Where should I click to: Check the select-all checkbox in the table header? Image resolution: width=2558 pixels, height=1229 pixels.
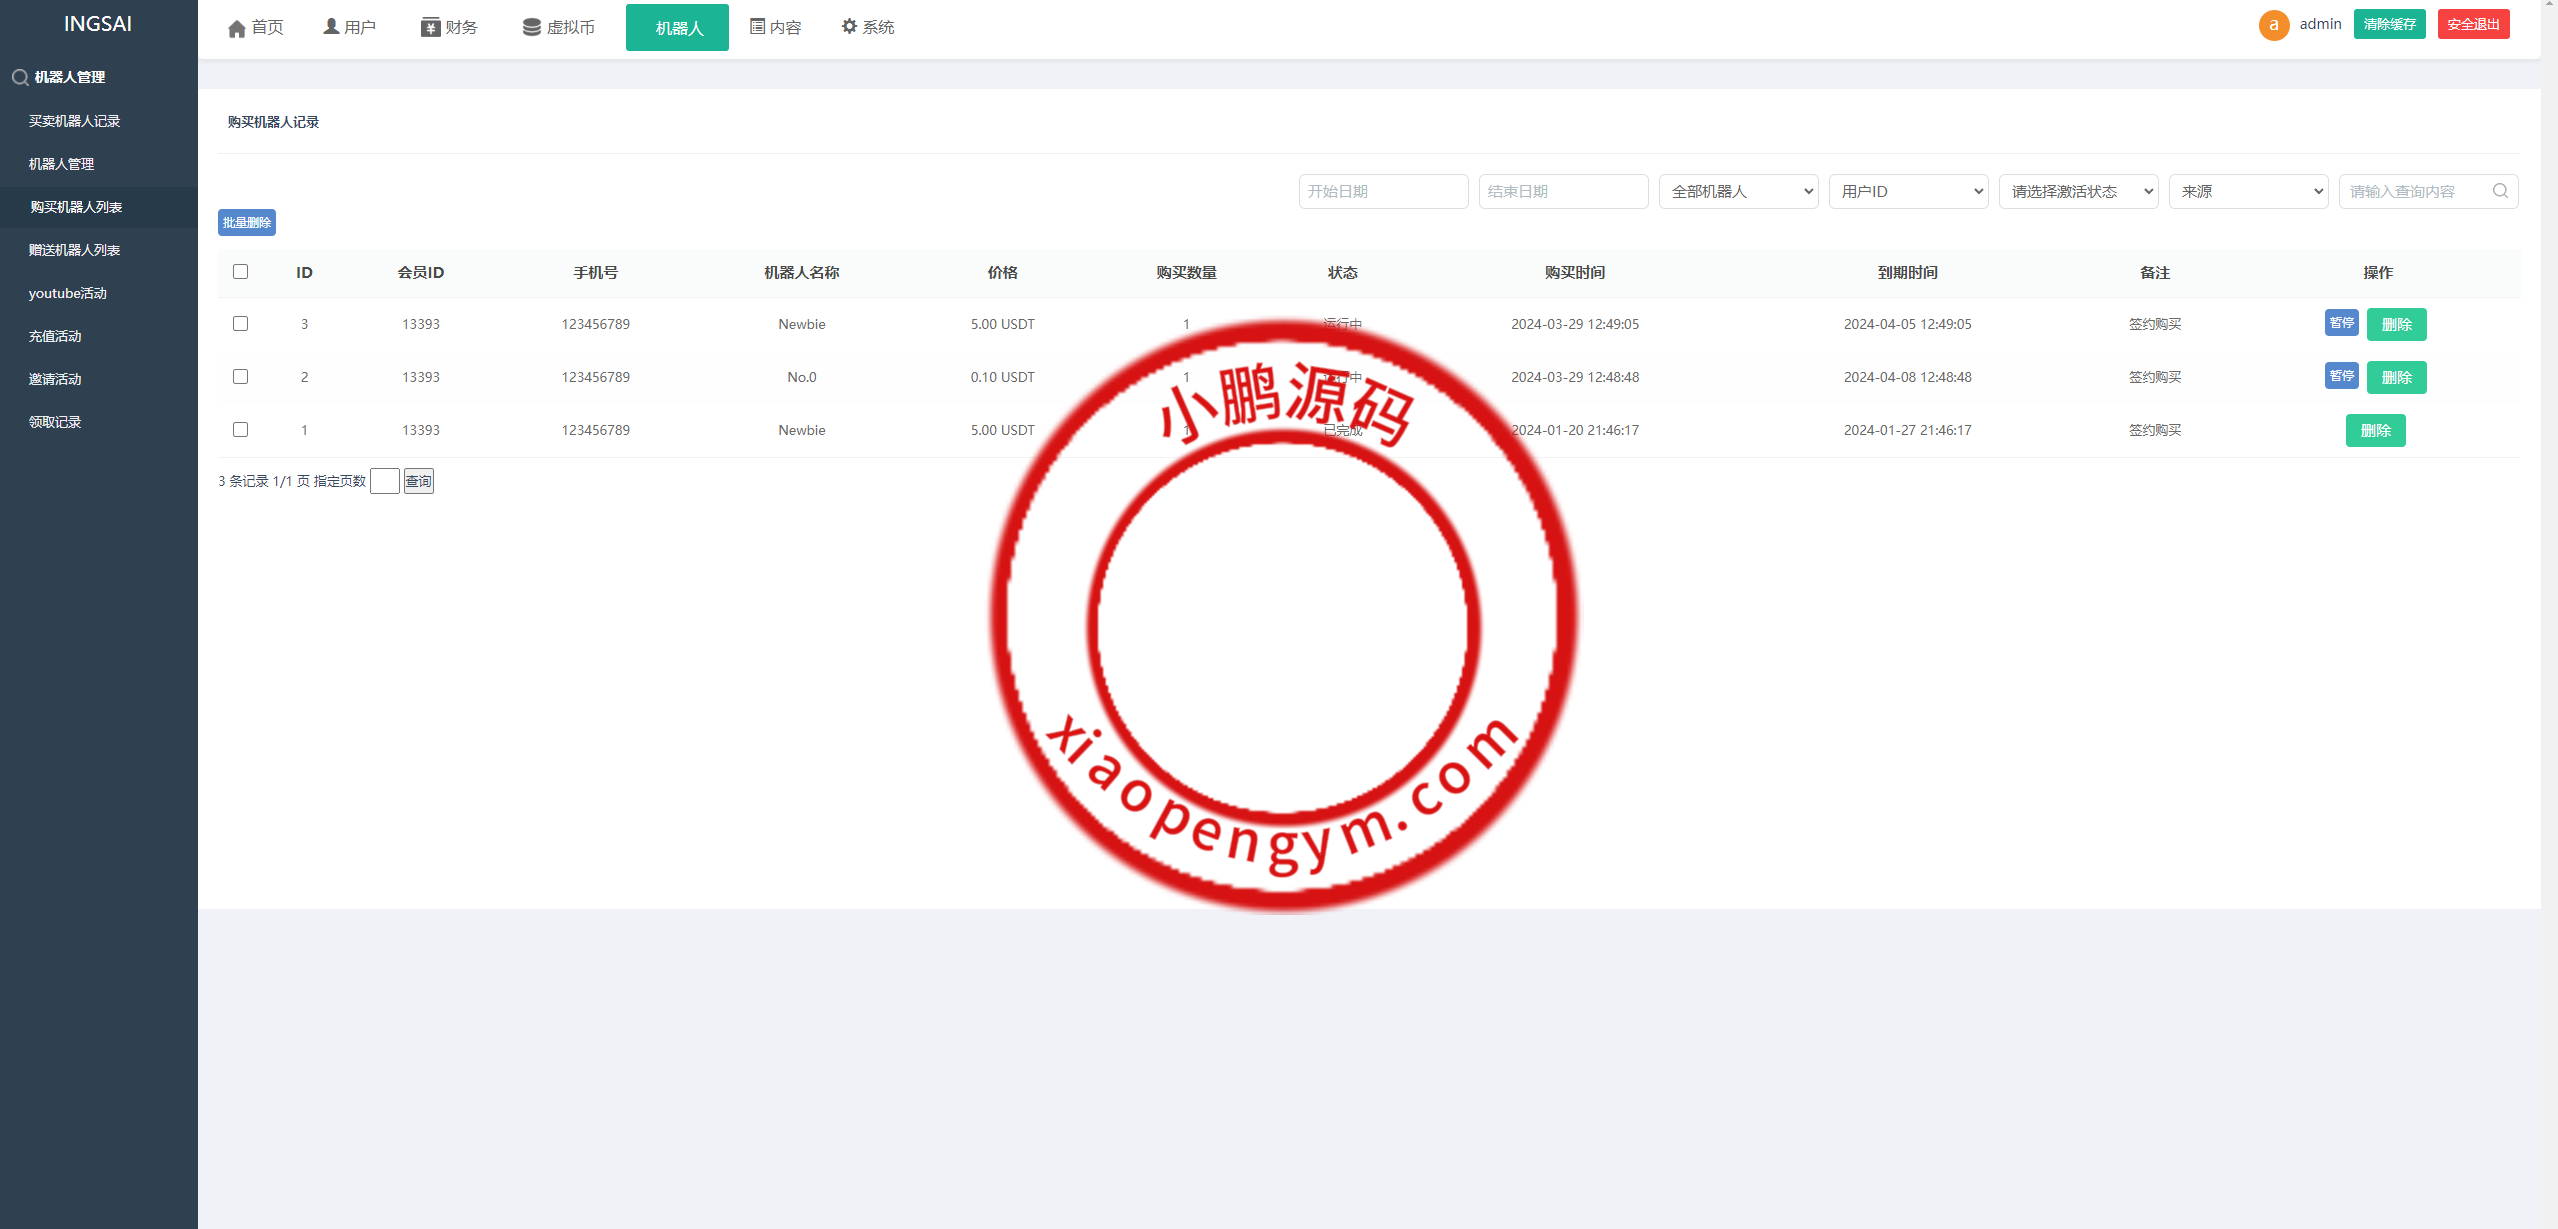[240, 272]
